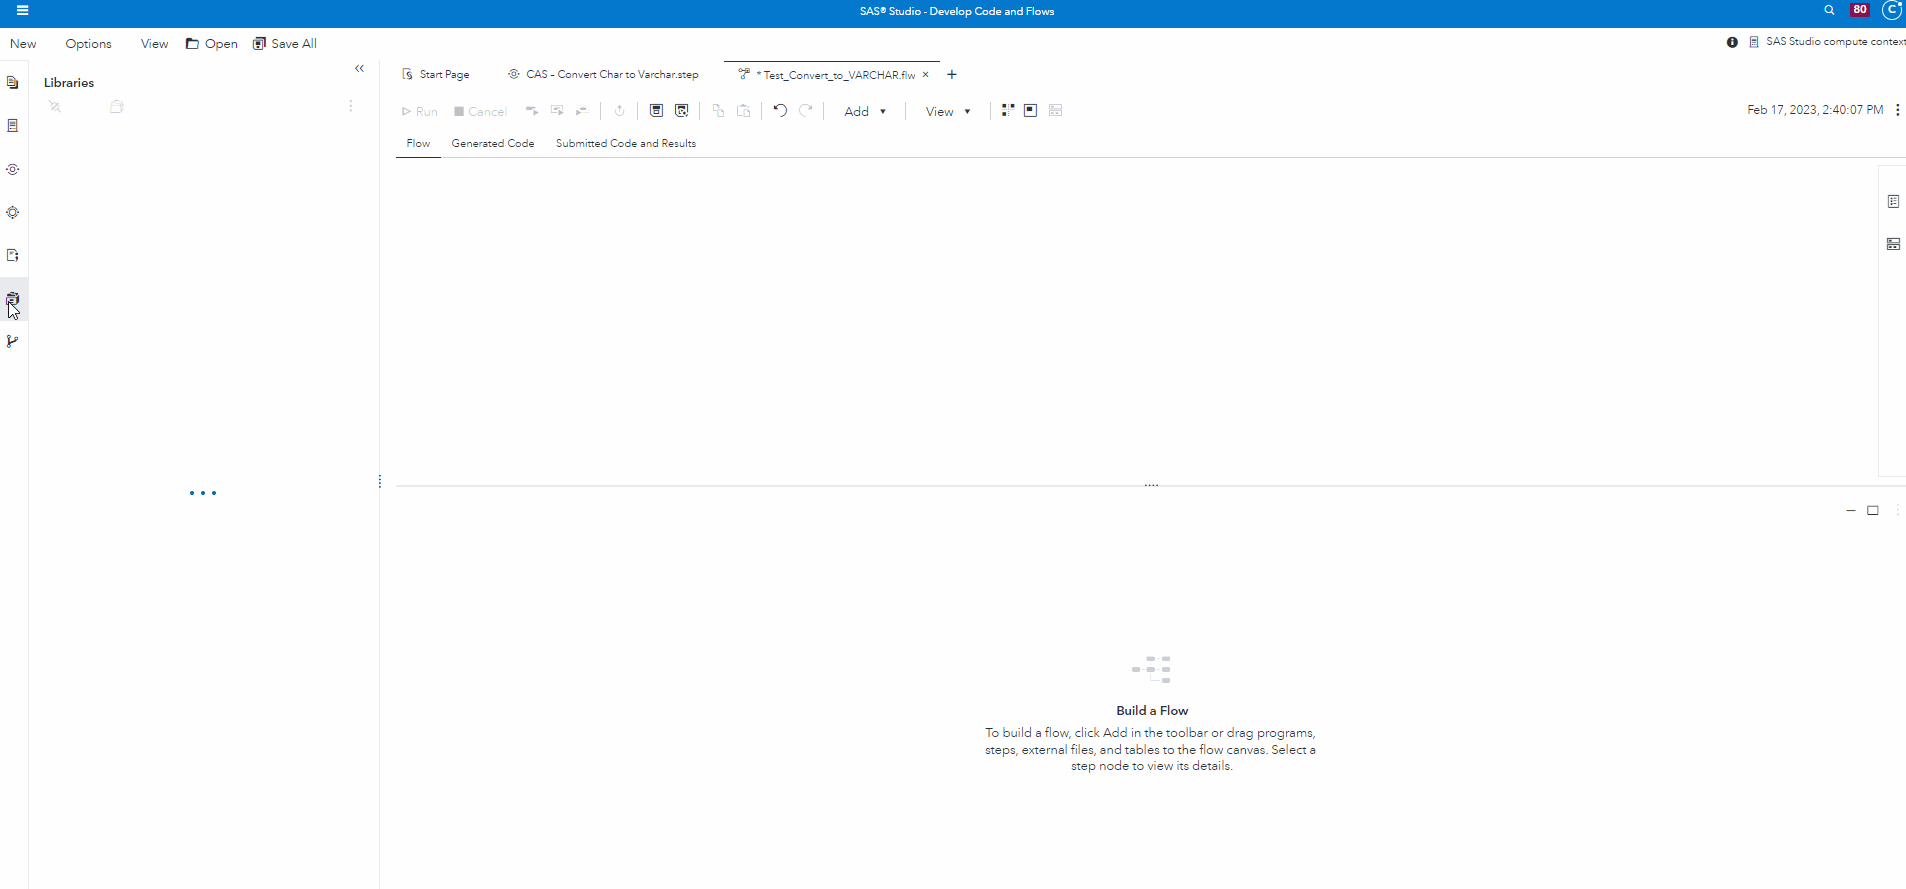This screenshot has height=889, width=1906.
Task: Add a new tab with plus button
Action: (x=952, y=75)
